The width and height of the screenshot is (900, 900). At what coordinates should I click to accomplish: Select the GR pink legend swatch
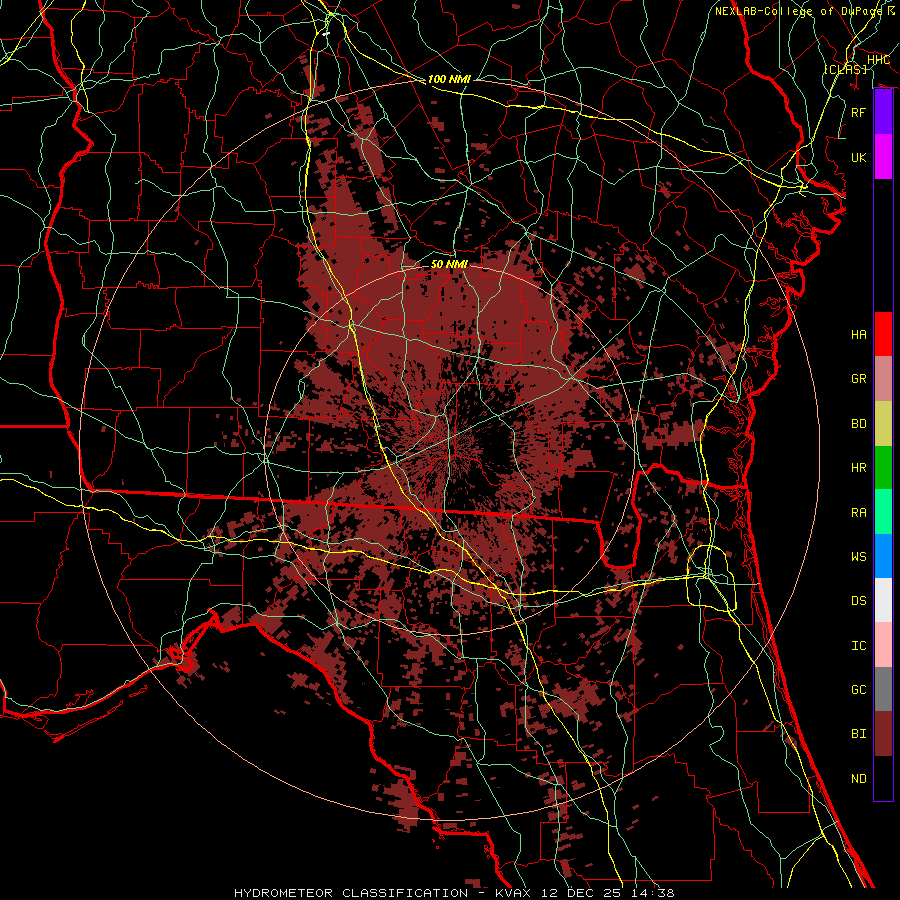tap(883, 378)
